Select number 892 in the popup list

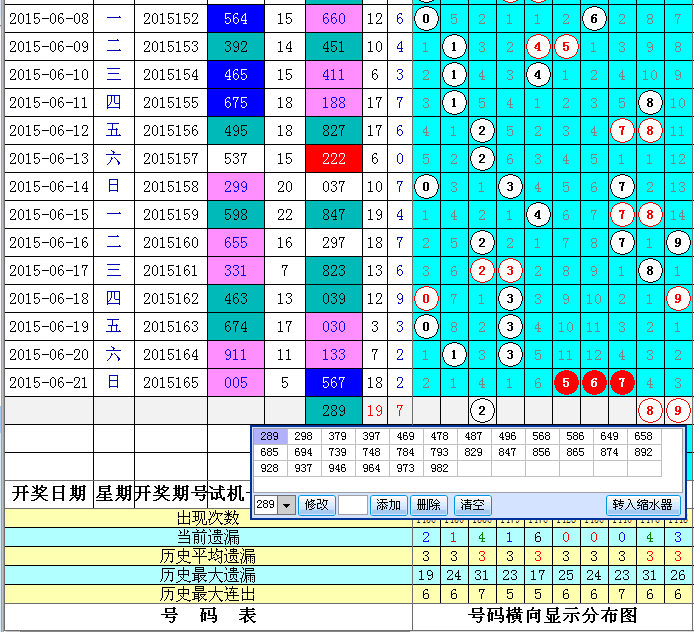point(644,452)
